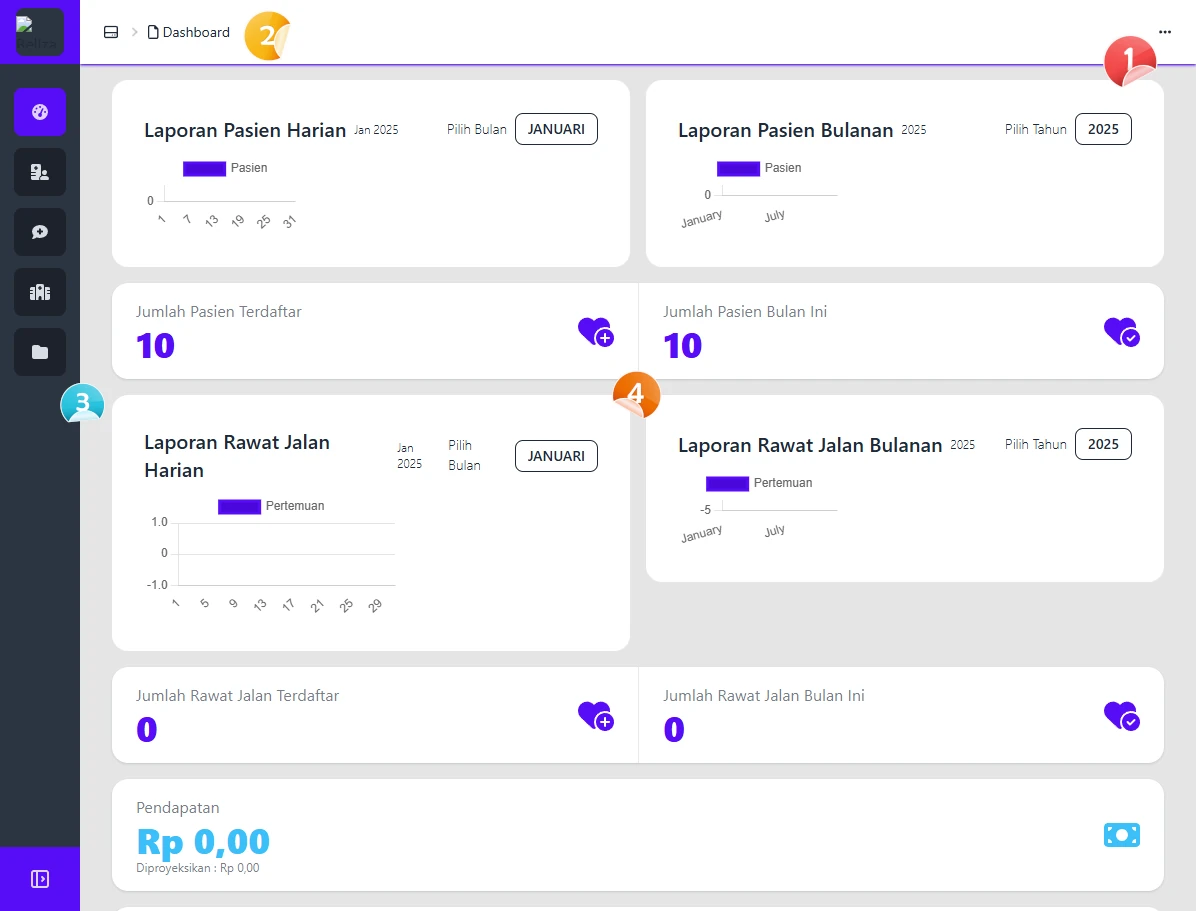Viewport: 1196px width, 911px height.
Task: Open JANUARI month picker for Laporan Pasien Harian
Action: 556,129
